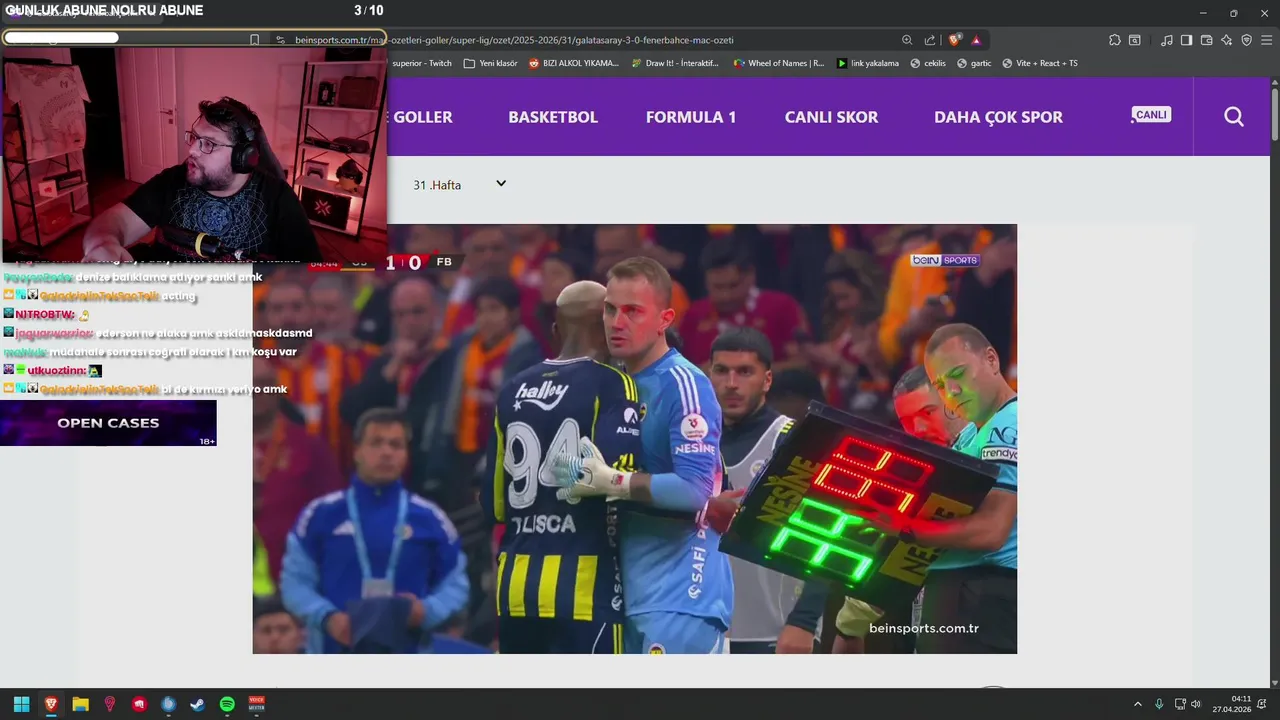This screenshot has height=720, width=1280.
Task: Click chat username NITROBTW
Action: tap(45, 314)
